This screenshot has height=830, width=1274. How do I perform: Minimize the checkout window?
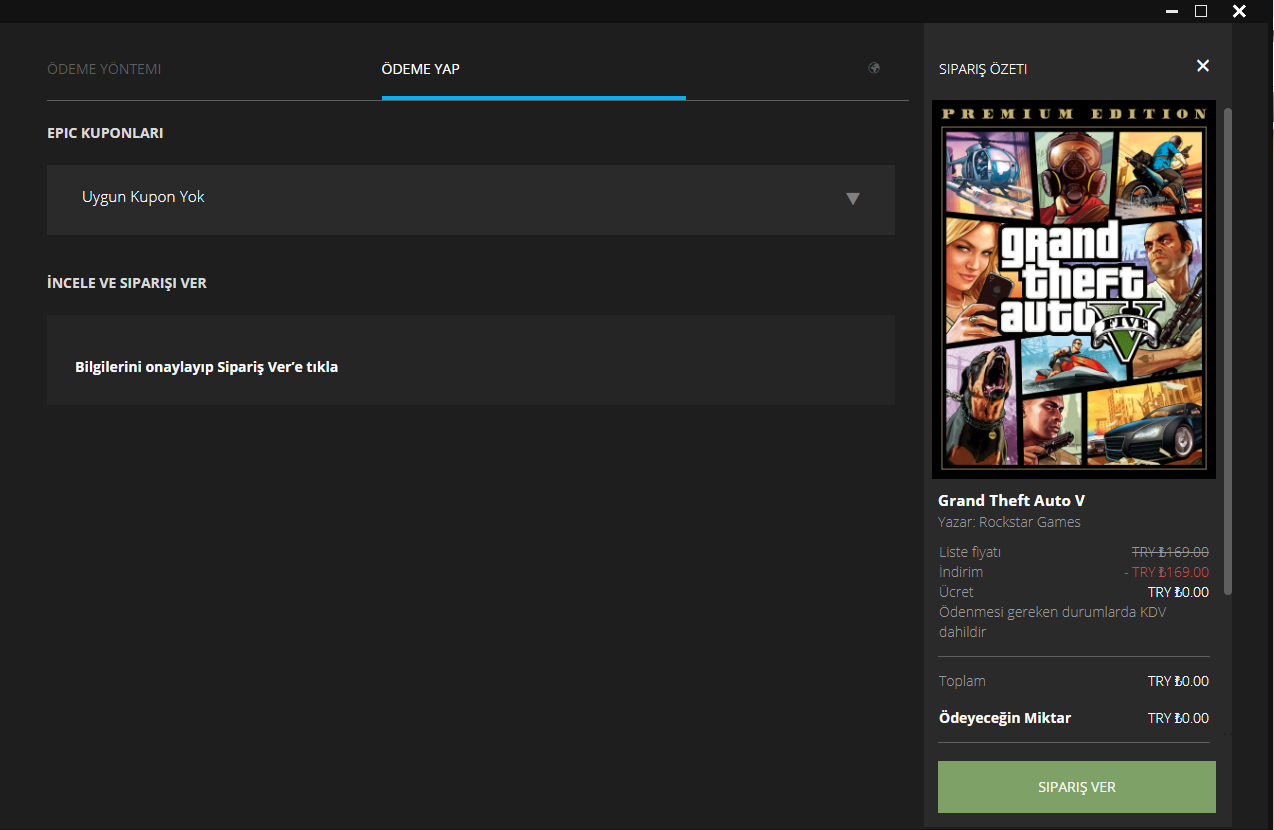click(x=1171, y=11)
